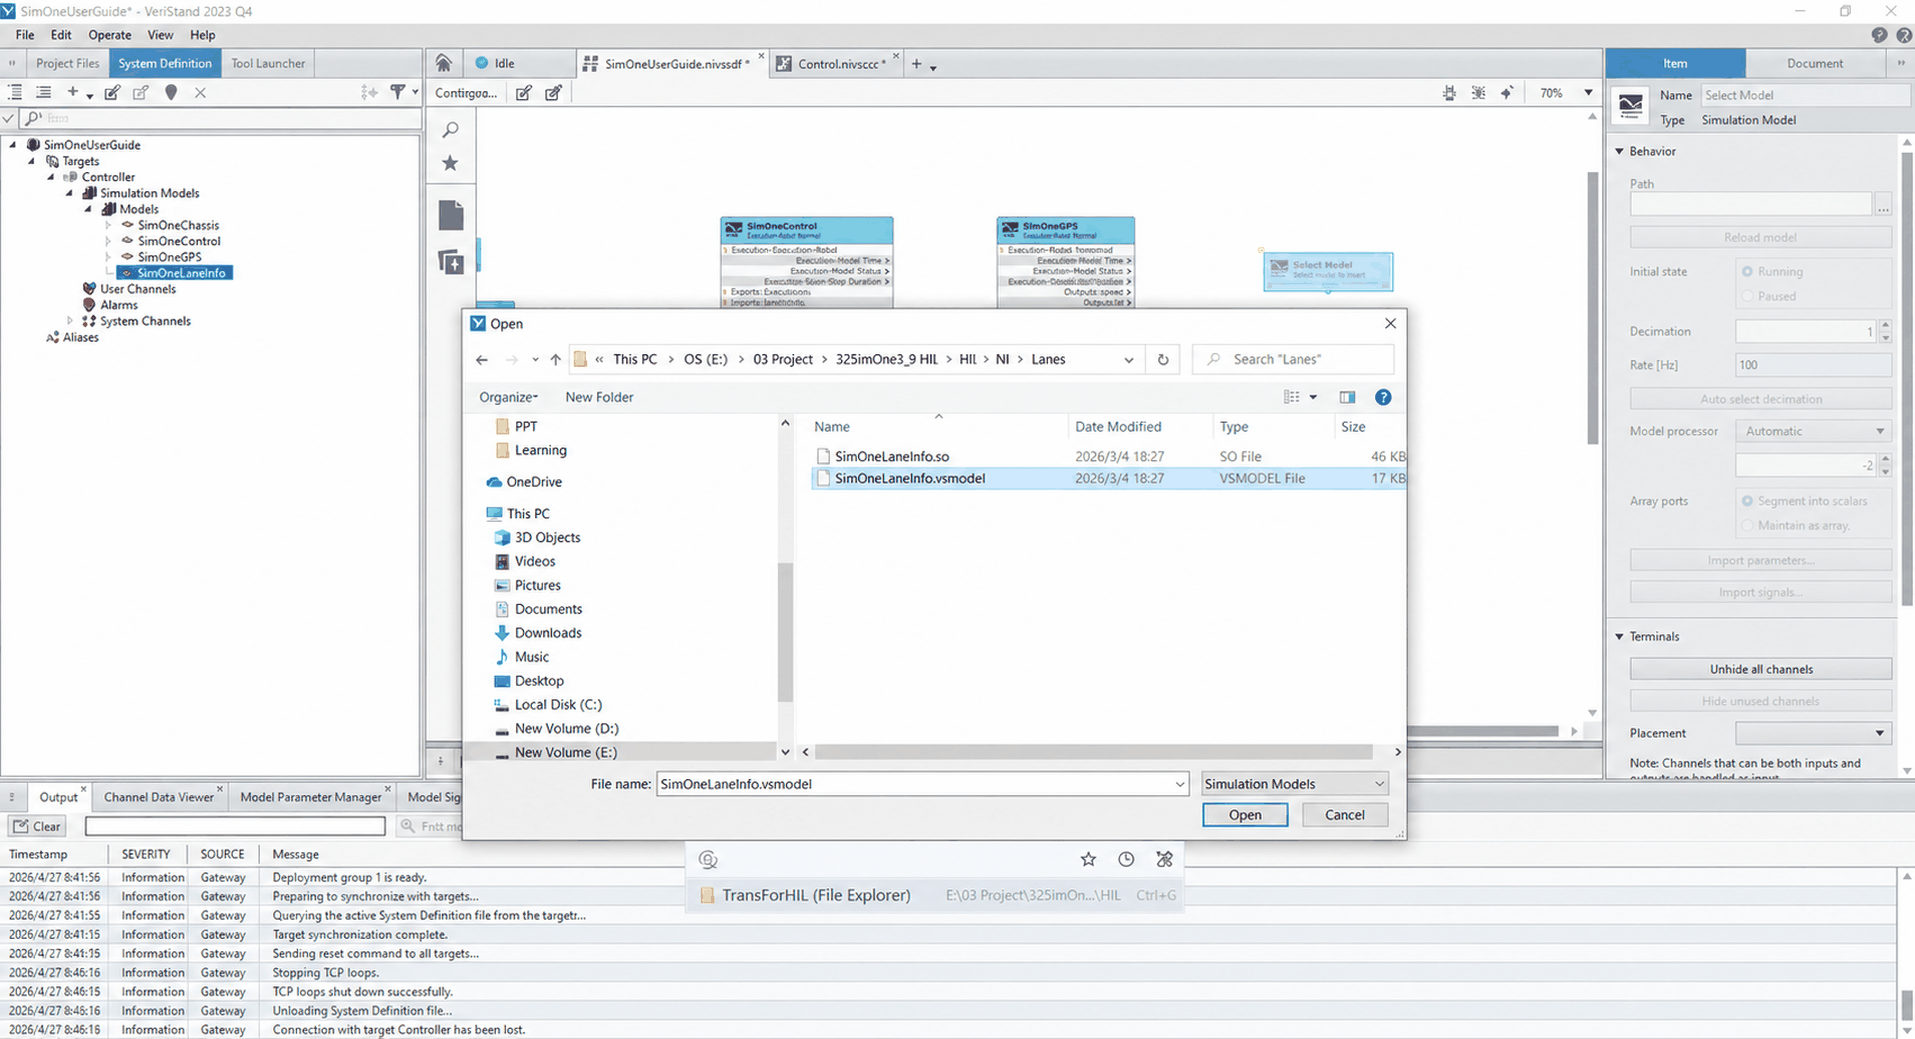Click the SimOneControl model block on the diagram

point(806,262)
